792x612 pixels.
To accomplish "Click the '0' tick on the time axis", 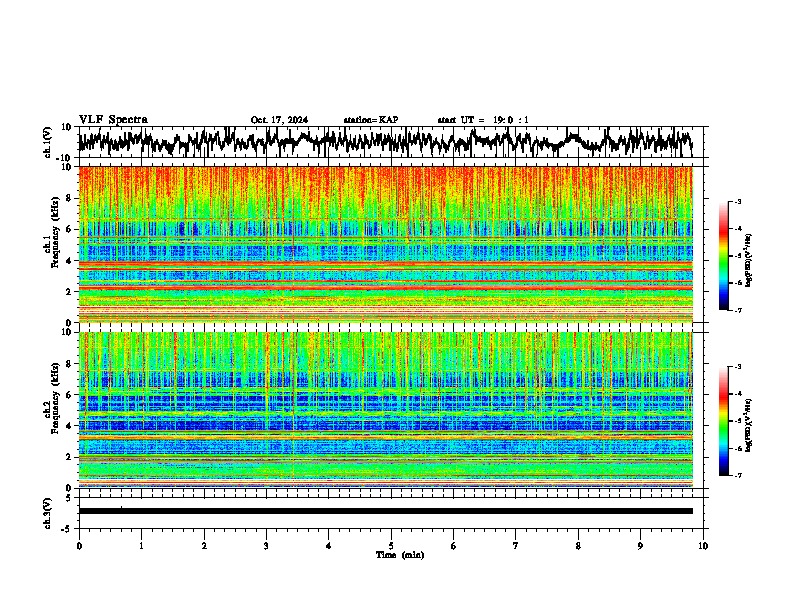I will pos(79,546).
